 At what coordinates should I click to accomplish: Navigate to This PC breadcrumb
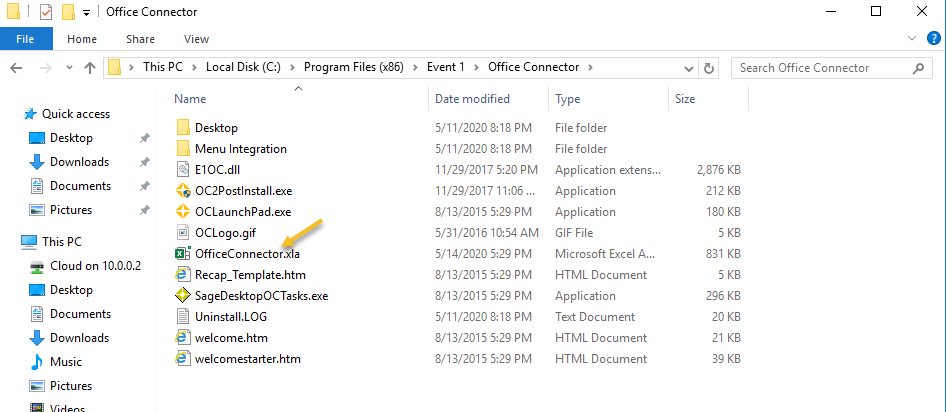tap(163, 67)
